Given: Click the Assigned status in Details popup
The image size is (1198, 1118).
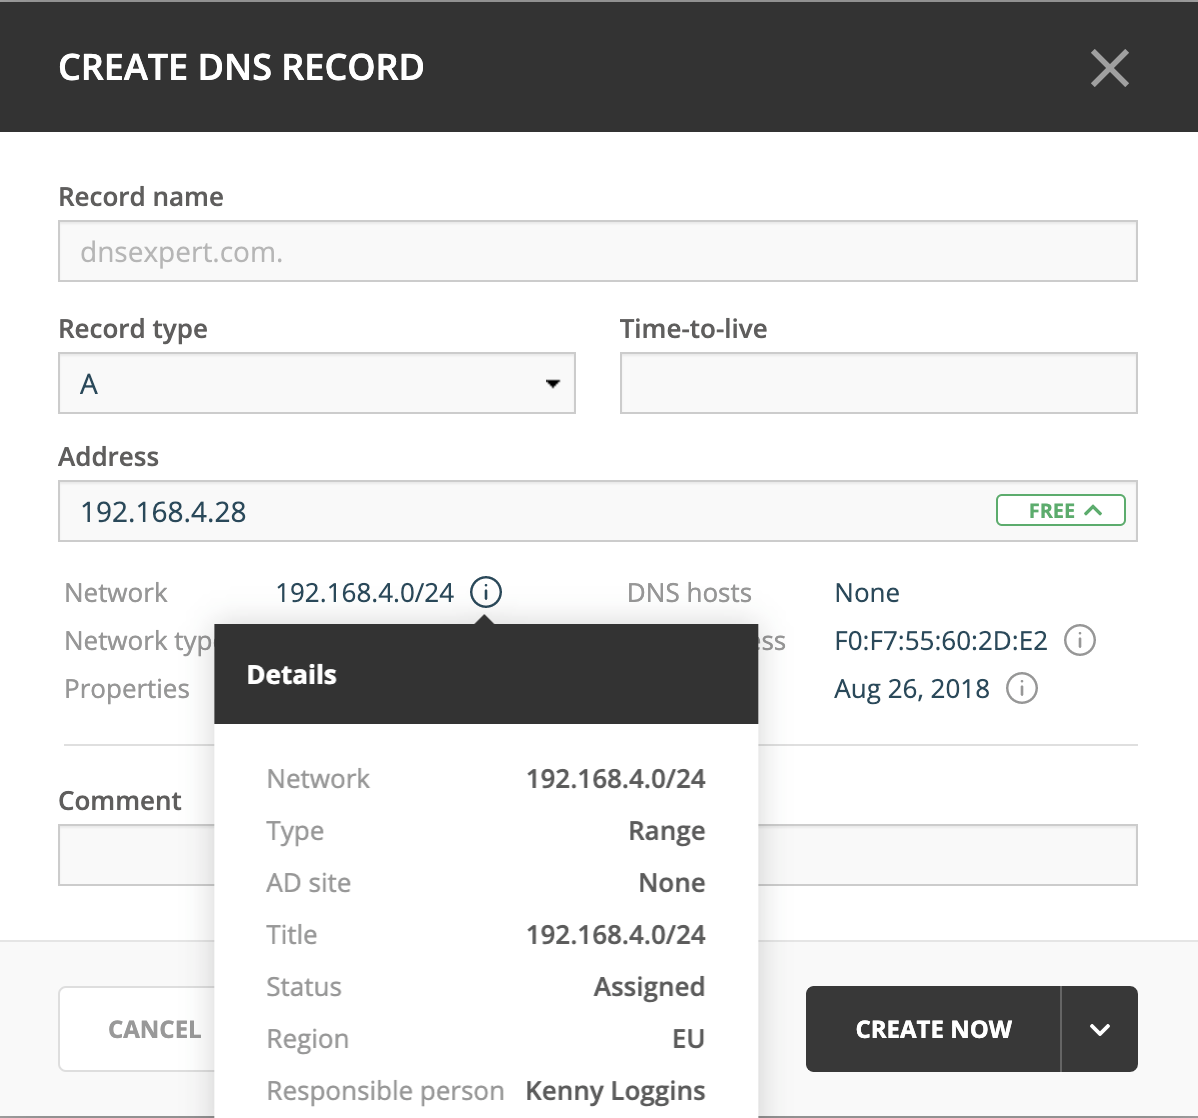Looking at the screenshot, I should click(x=649, y=987).
